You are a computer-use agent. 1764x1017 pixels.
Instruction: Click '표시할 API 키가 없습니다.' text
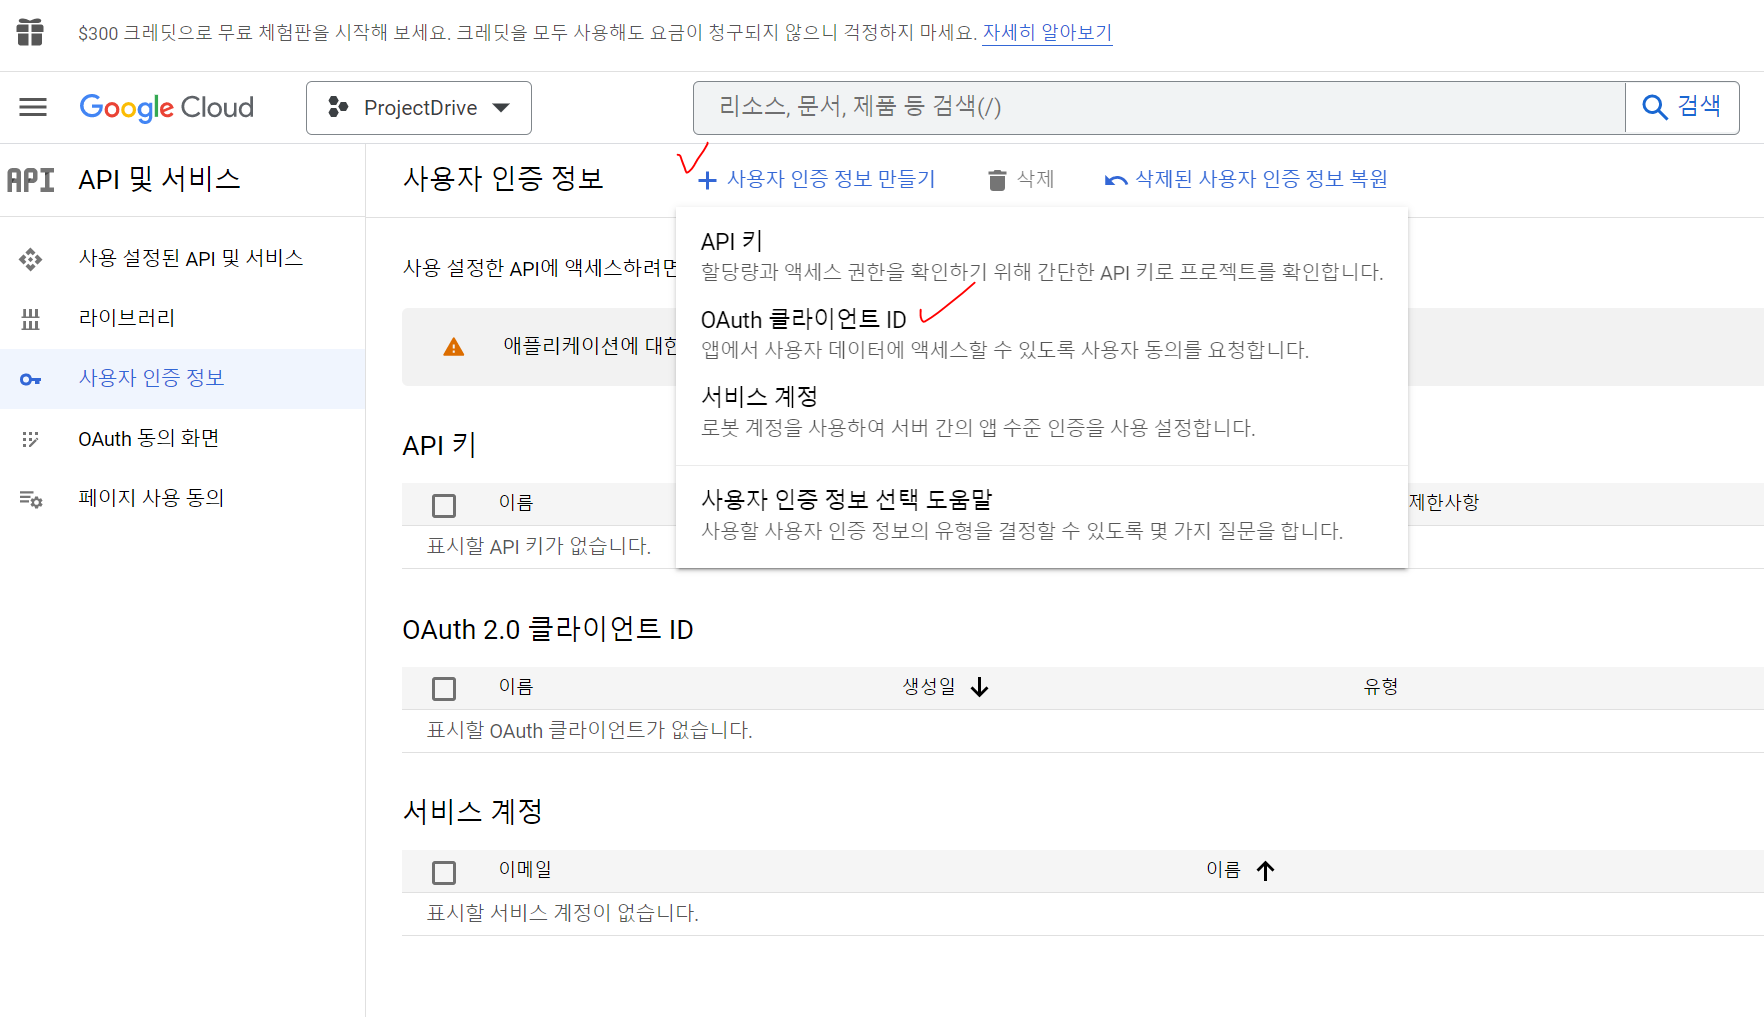tap(539, 547)
